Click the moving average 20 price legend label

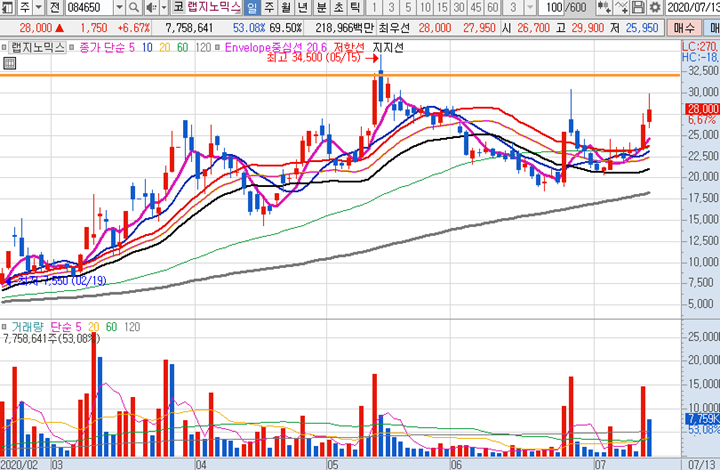(x=165, y=48)
